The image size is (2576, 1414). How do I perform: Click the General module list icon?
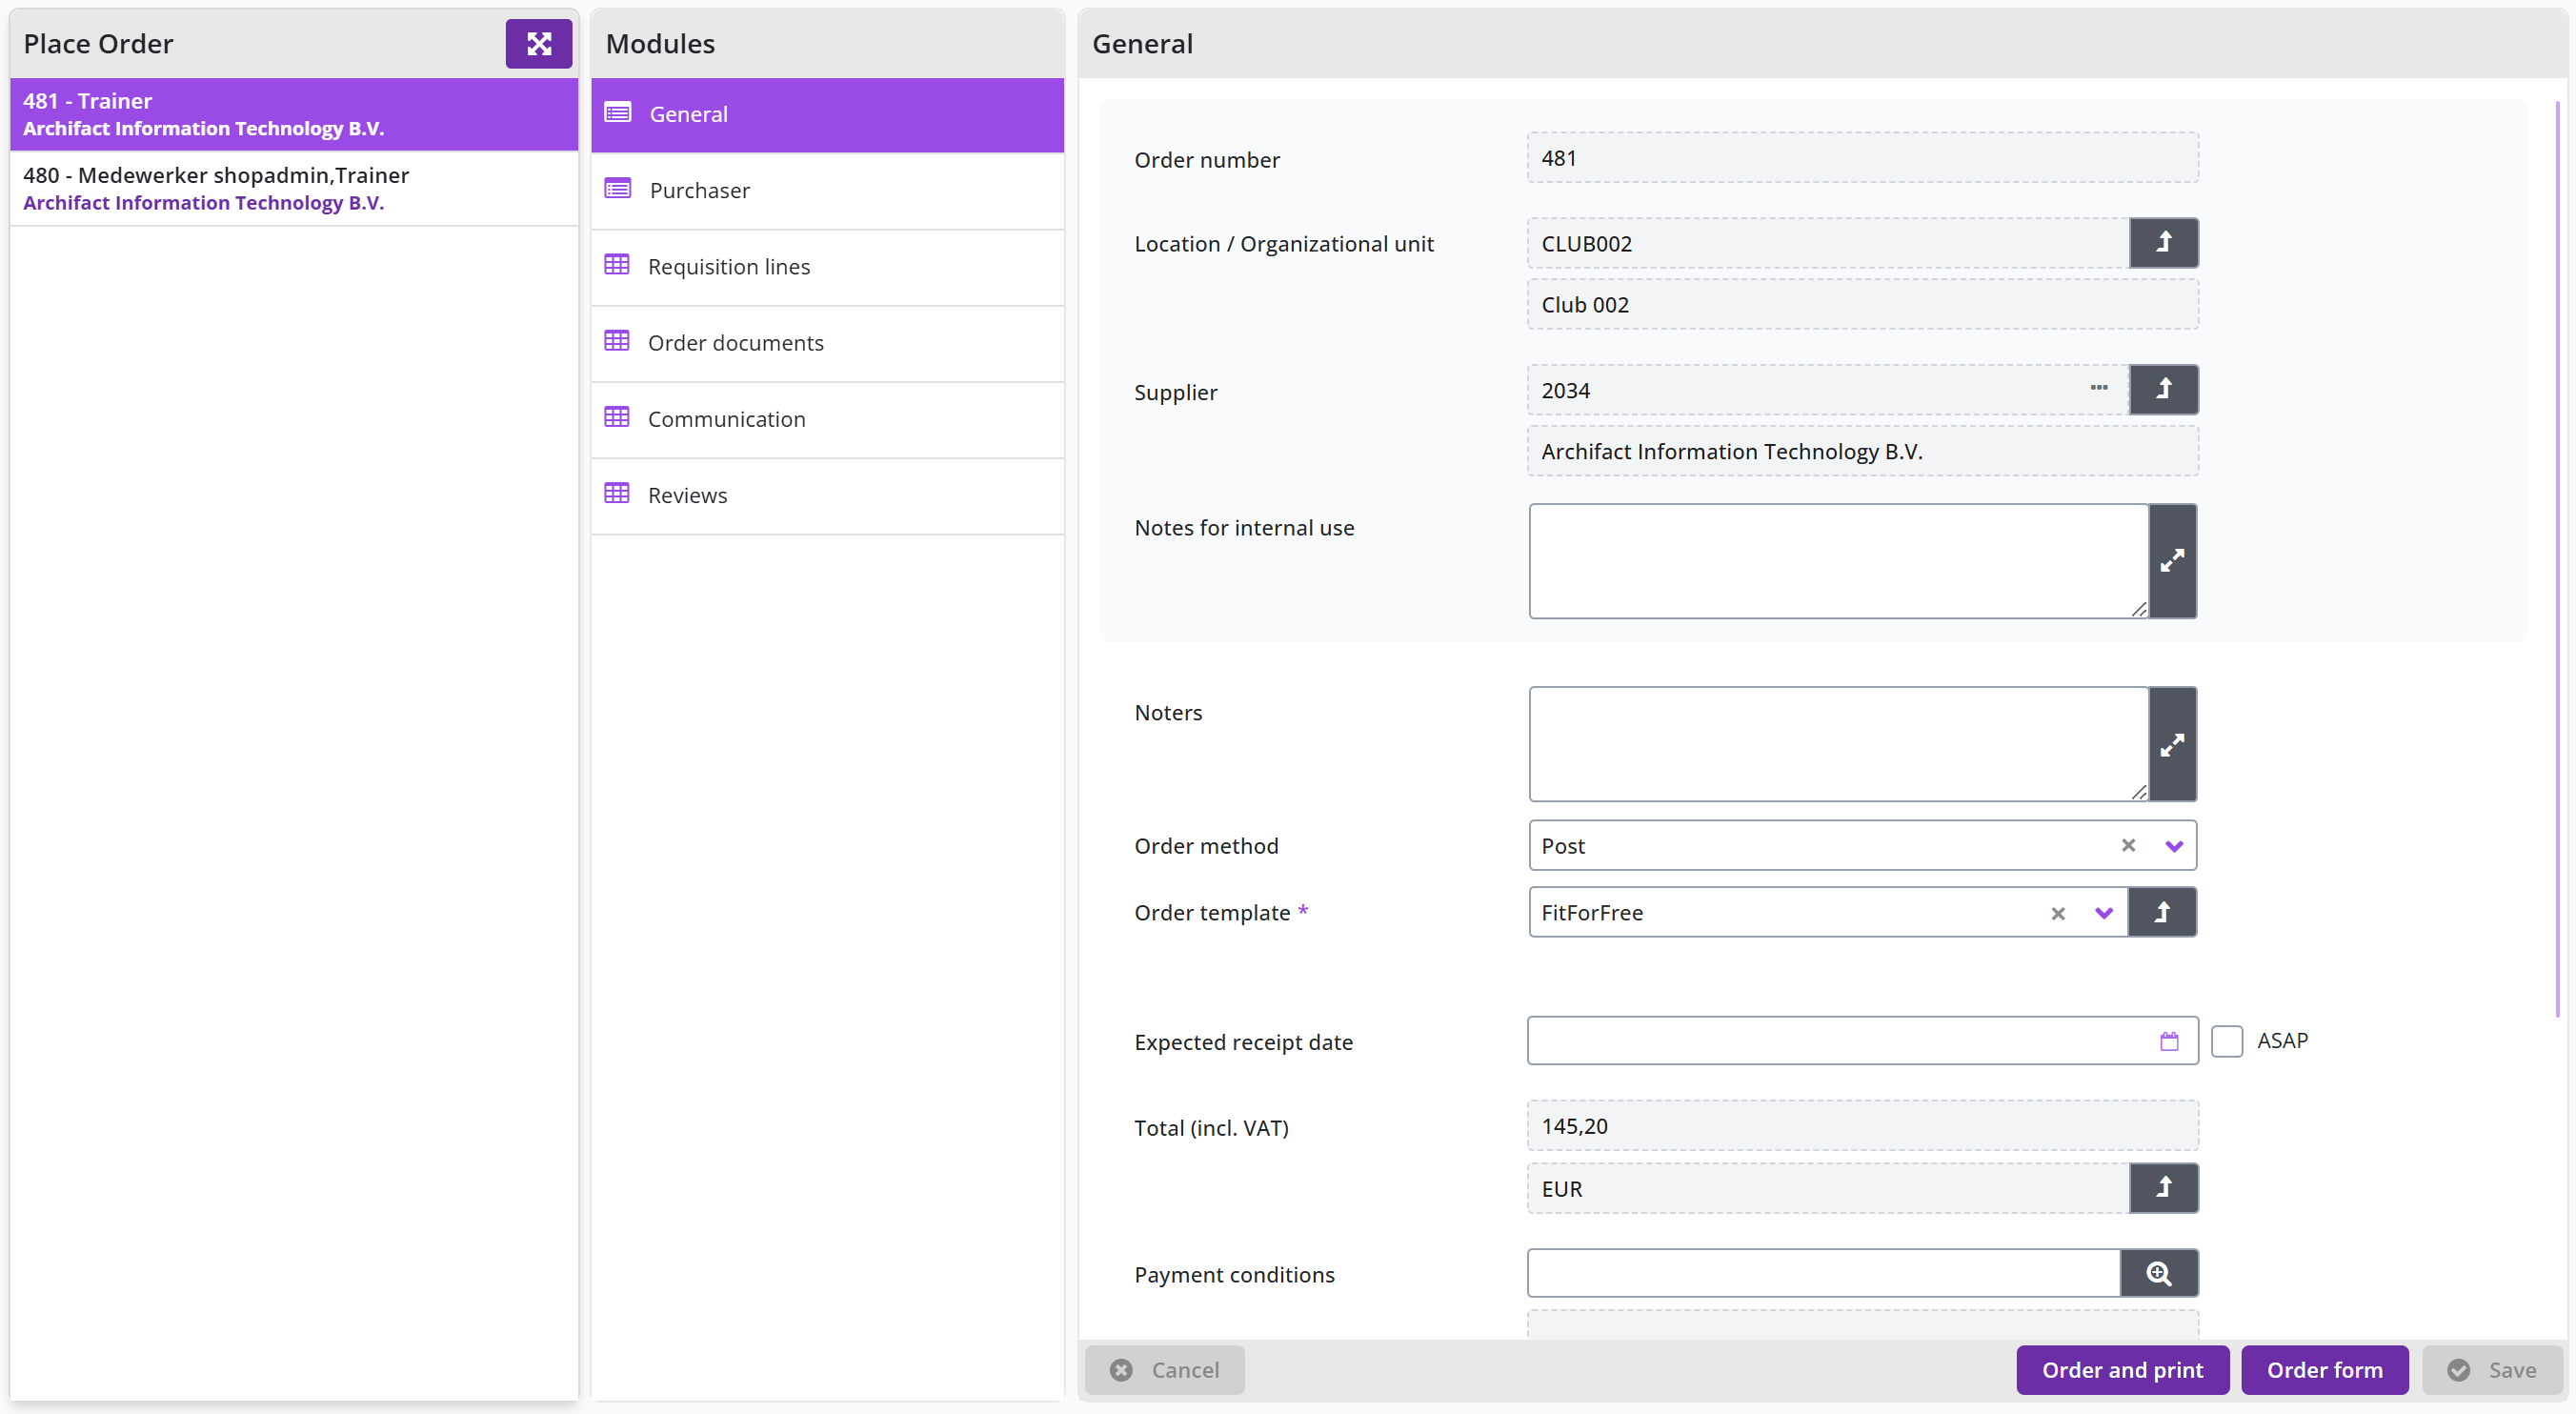tap(618, 113)
